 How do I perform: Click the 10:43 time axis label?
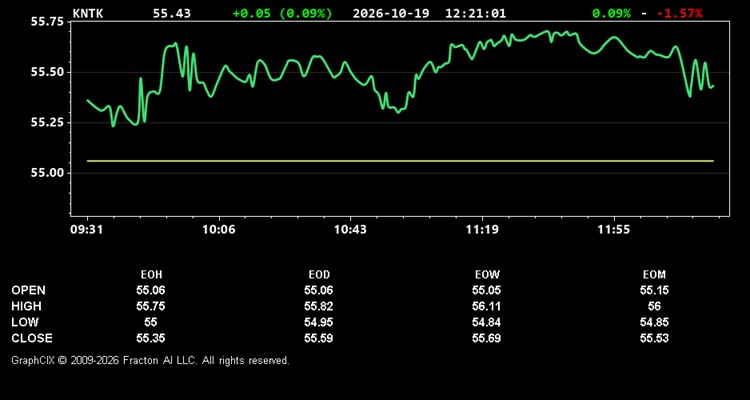coord(351,230)
